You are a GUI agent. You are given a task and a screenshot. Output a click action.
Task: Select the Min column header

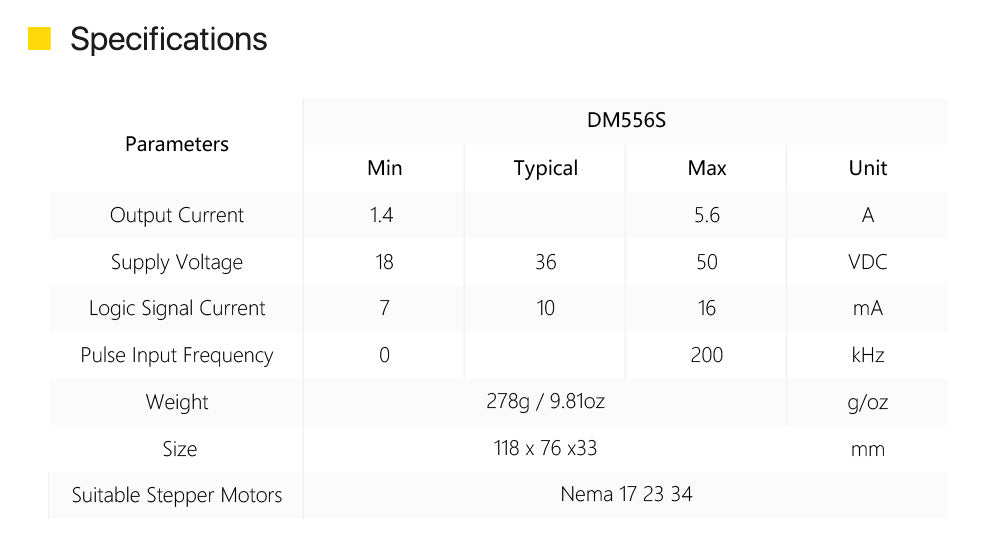[x=384, y=168]
